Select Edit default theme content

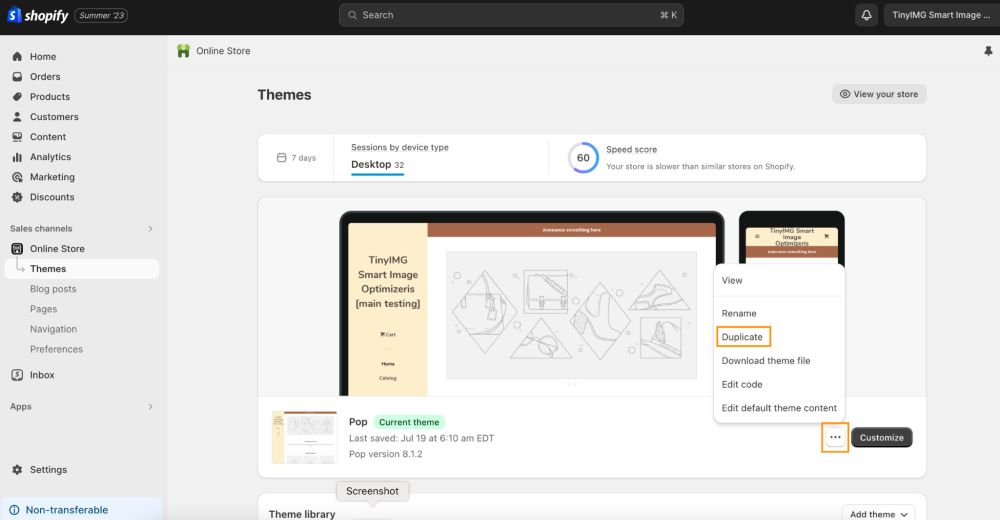779,408
